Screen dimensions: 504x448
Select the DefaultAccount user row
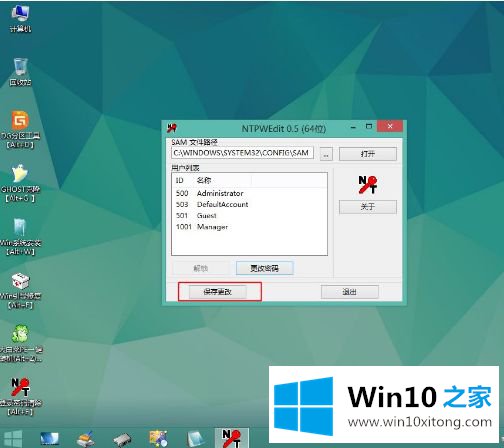point(249,204)
